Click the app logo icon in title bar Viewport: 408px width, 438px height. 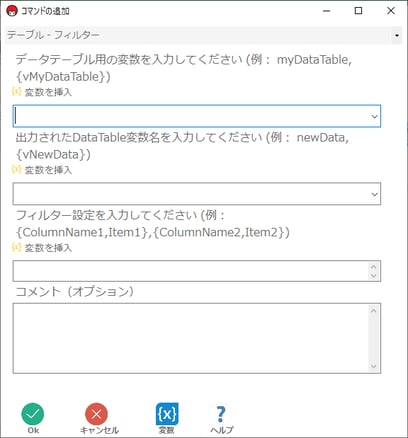click(x=12, y=11)
